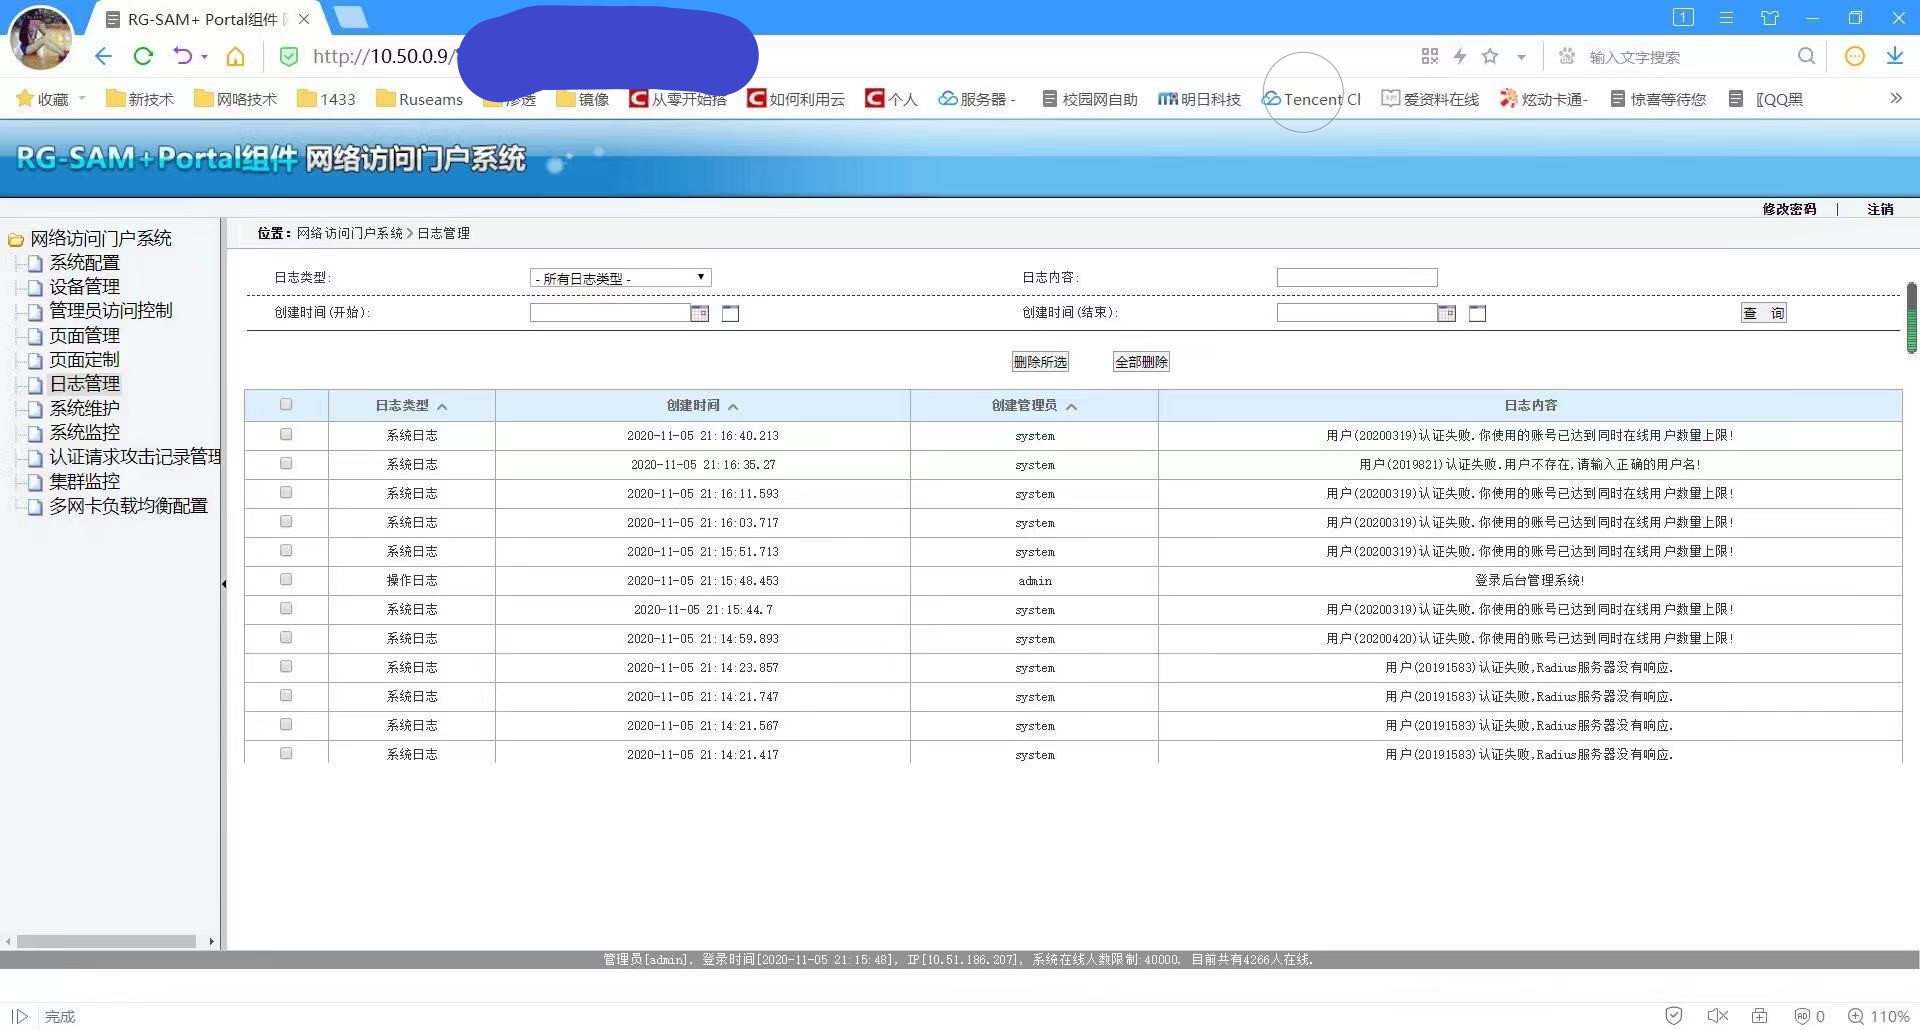Click the security shield icon in status bar

click(1674, 1016)
